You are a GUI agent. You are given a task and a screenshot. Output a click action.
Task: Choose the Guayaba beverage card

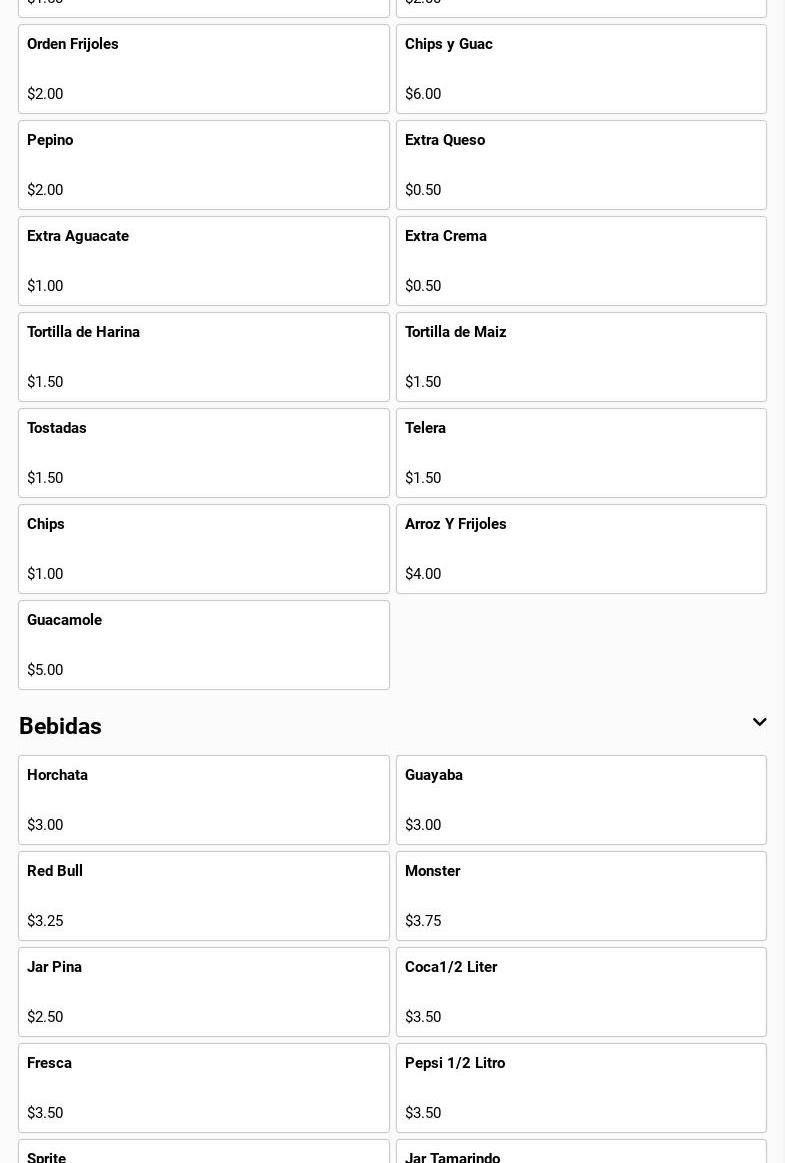pos(581,799)
